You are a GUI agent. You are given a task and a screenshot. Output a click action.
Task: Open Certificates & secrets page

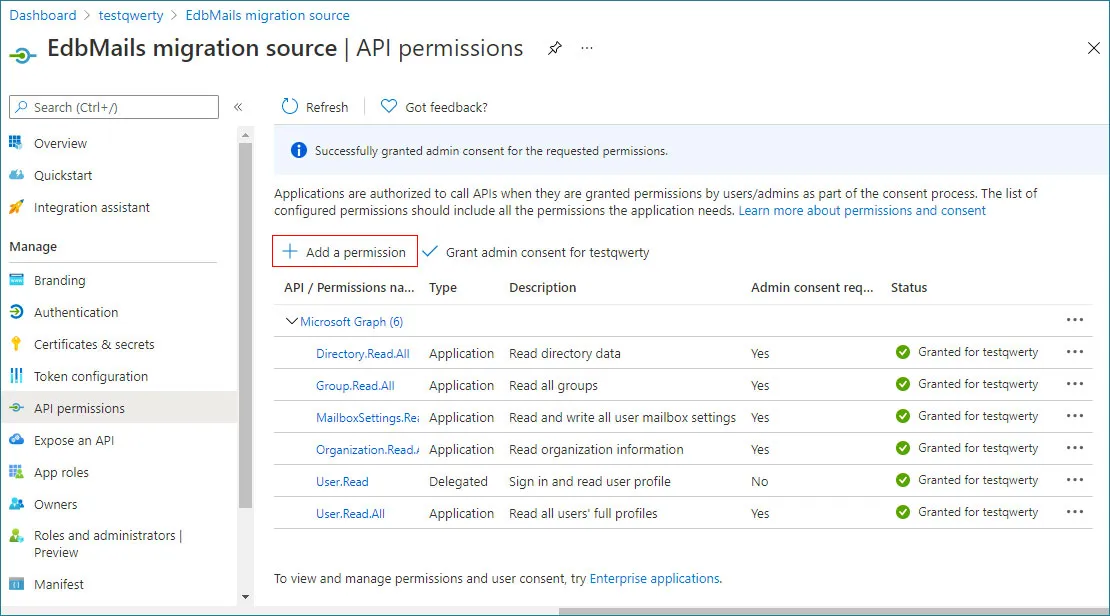pos(94,344)
